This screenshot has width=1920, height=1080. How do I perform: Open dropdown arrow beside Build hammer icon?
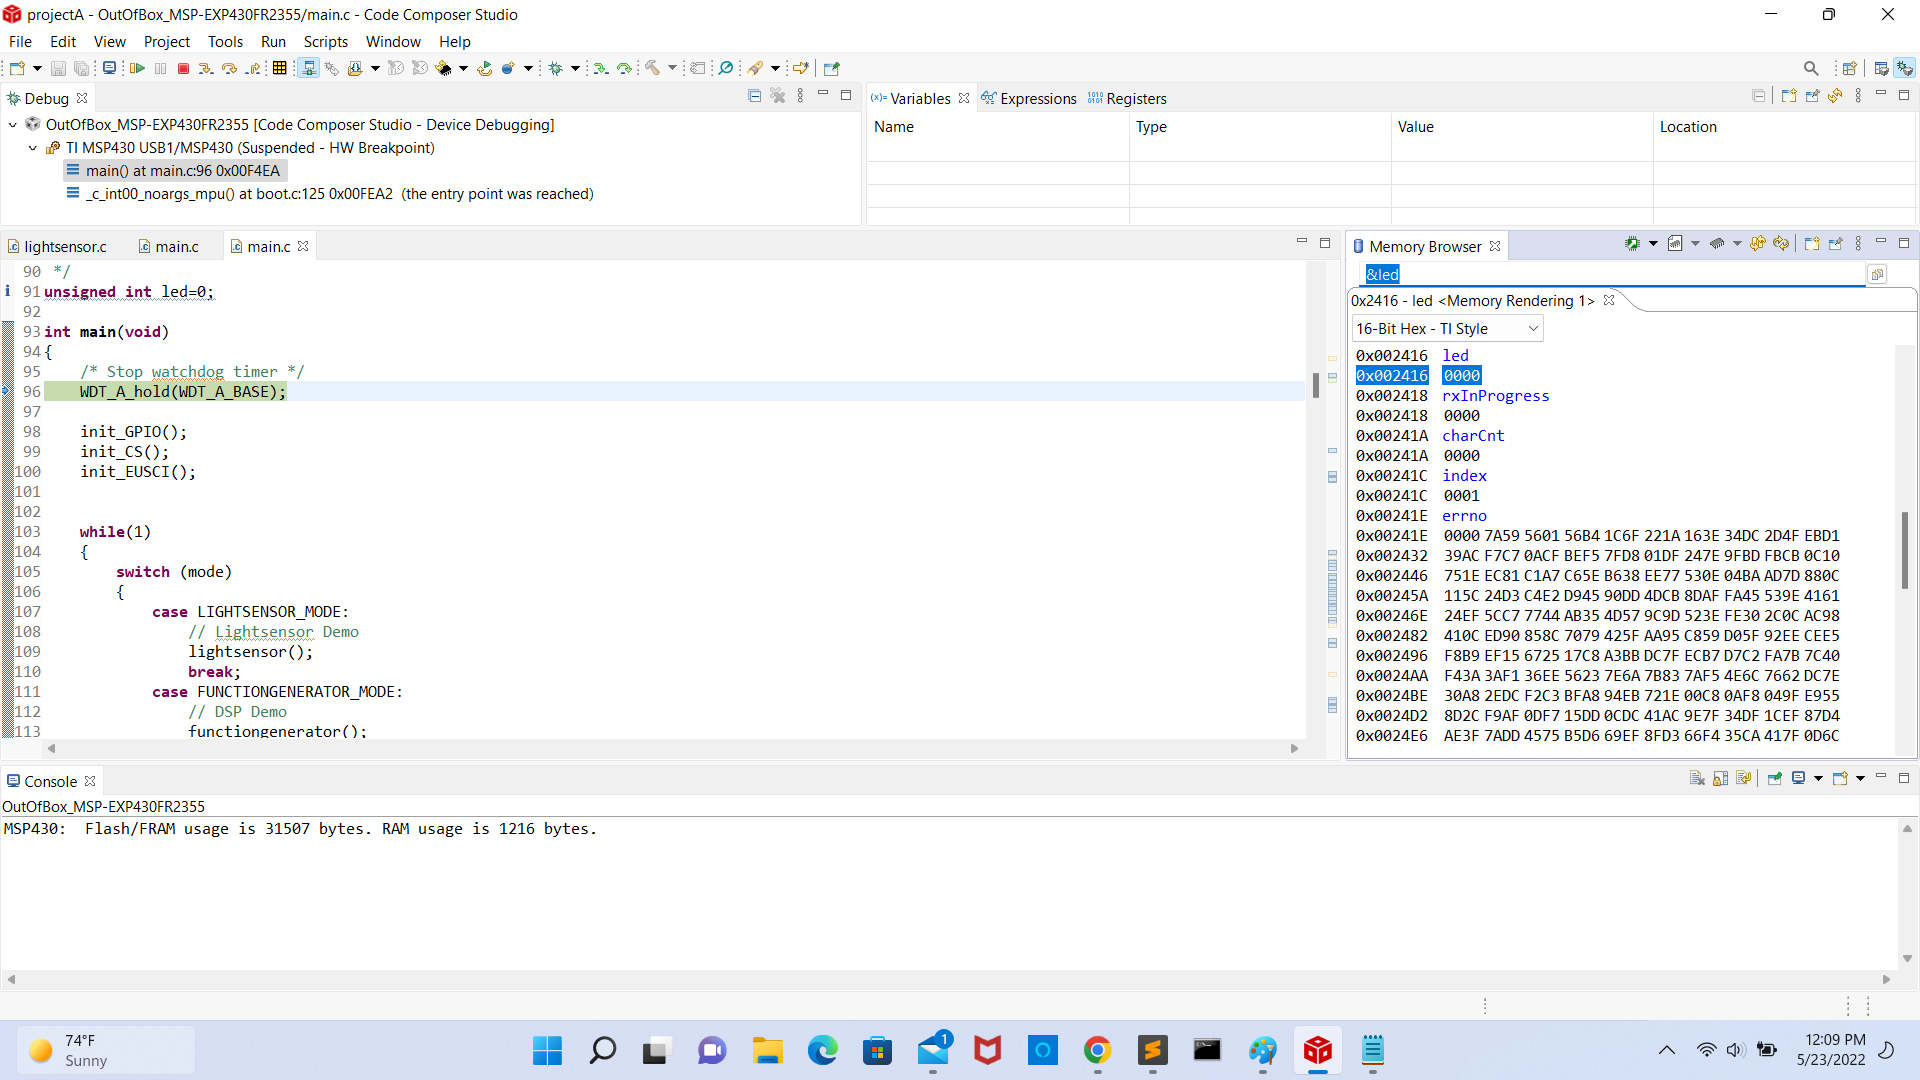click(672, 68)
